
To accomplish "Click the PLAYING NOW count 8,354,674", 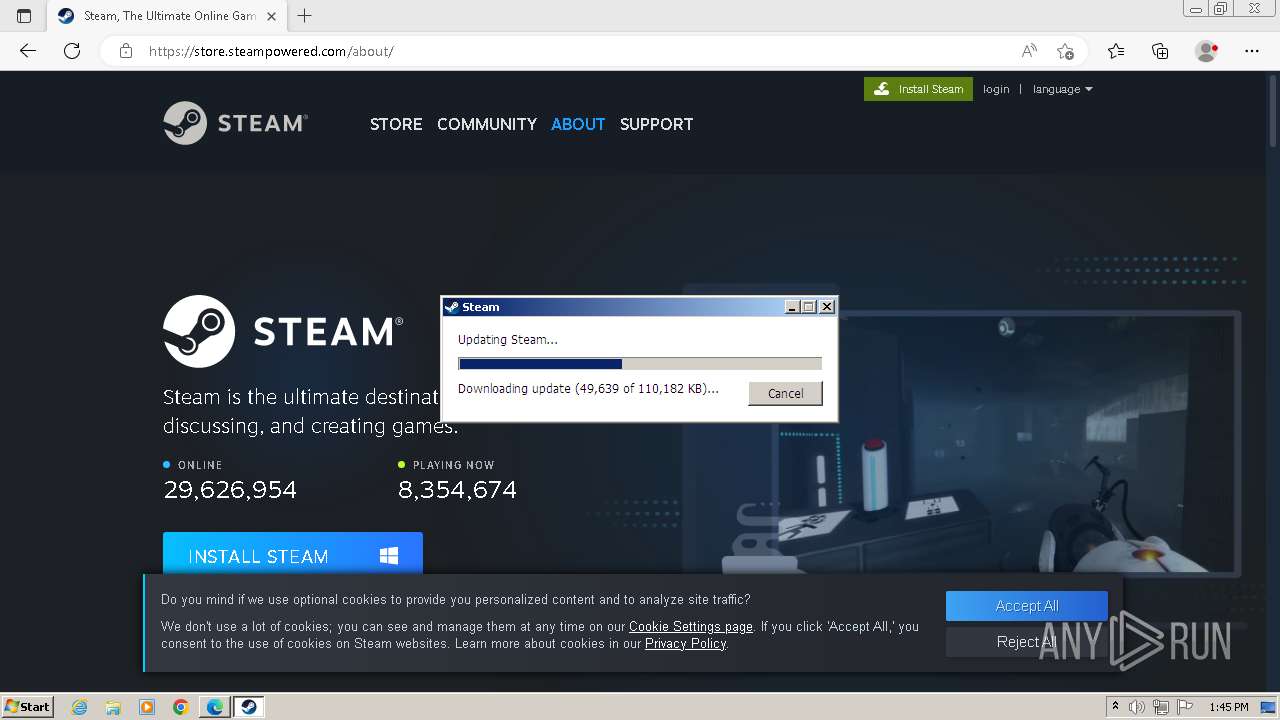I will [457, 490].
